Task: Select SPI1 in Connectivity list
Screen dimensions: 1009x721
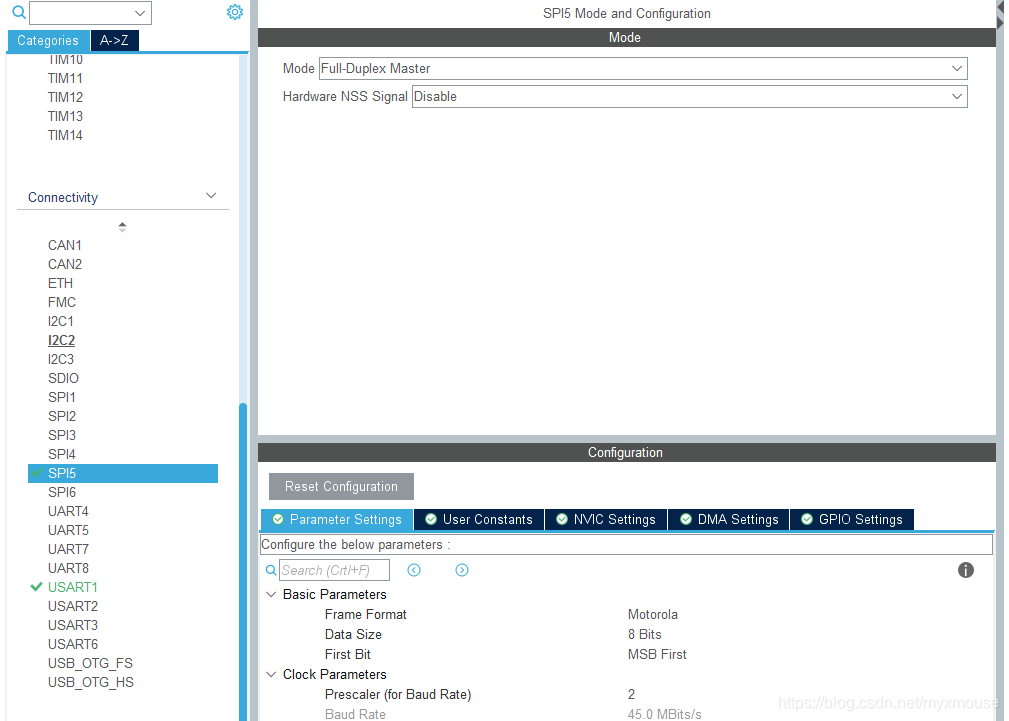Action: point(62,397)
